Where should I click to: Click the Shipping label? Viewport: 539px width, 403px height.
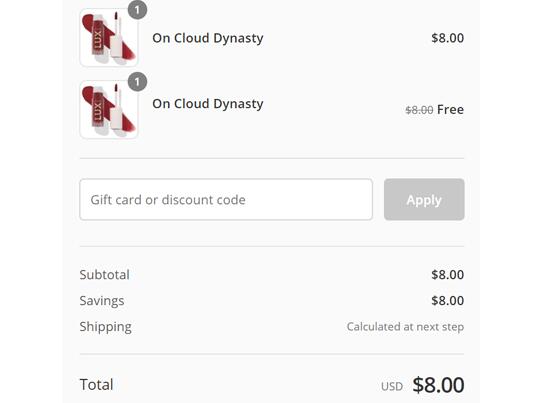click(106, 327)
